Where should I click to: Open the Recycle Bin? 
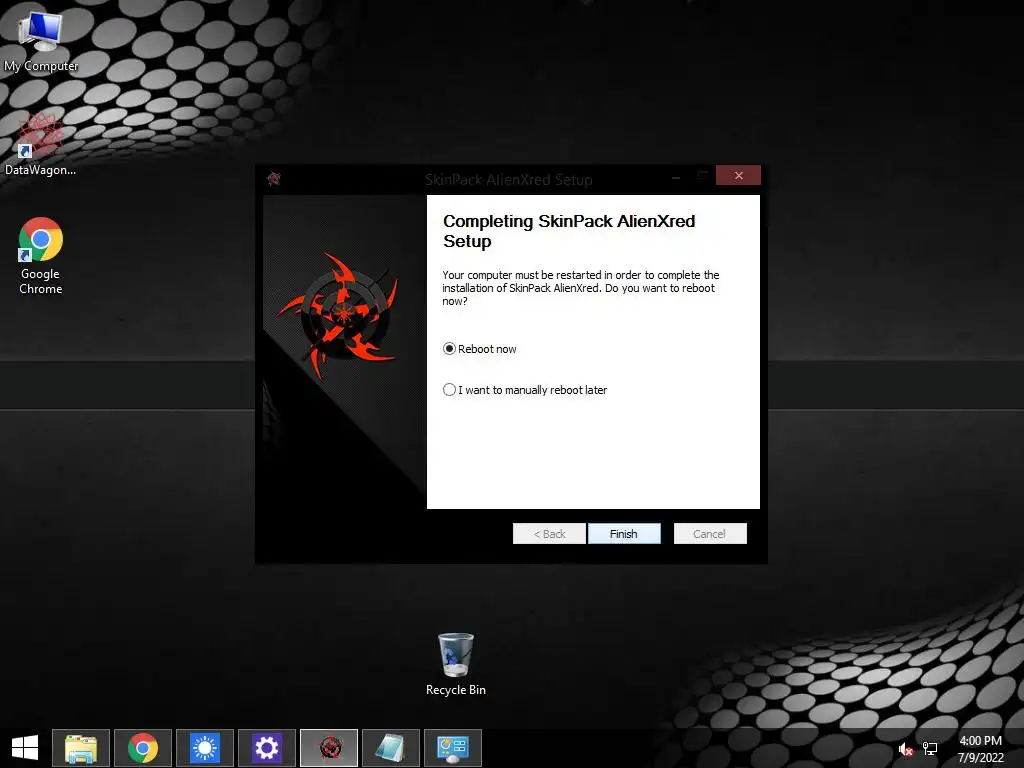pyautogui.click(x=456, y=664)
